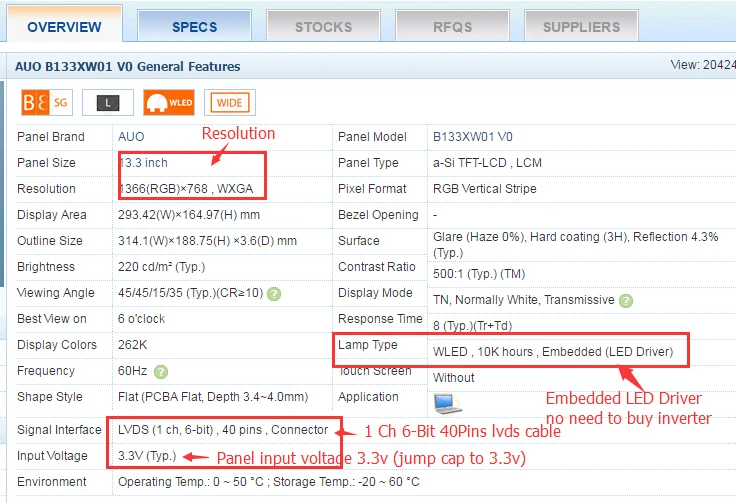Click the 'Best View on' label
Screen dimensions: 736x503
[x=52, y=319]
